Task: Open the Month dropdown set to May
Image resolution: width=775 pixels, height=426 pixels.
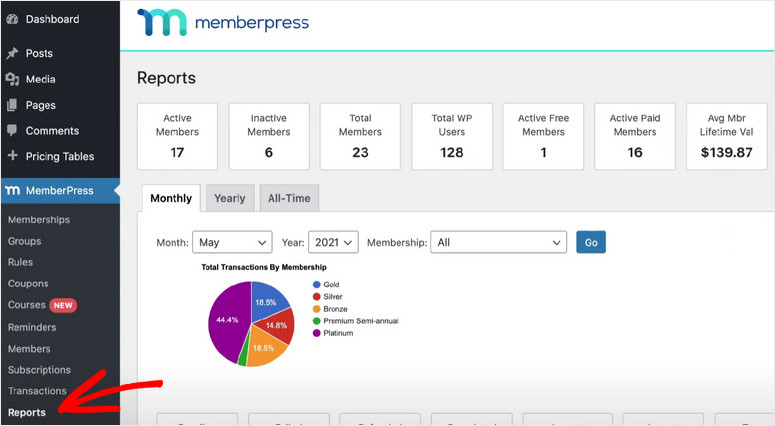Action: [233, 242]
